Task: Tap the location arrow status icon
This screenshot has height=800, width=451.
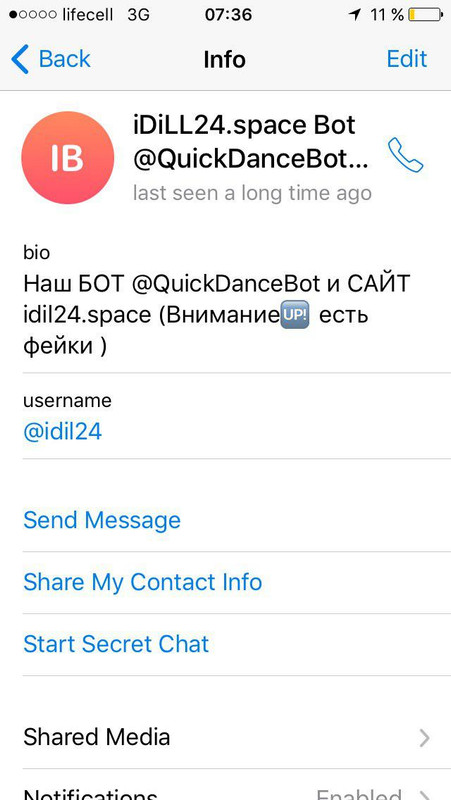Action: [x=354, y=15]
